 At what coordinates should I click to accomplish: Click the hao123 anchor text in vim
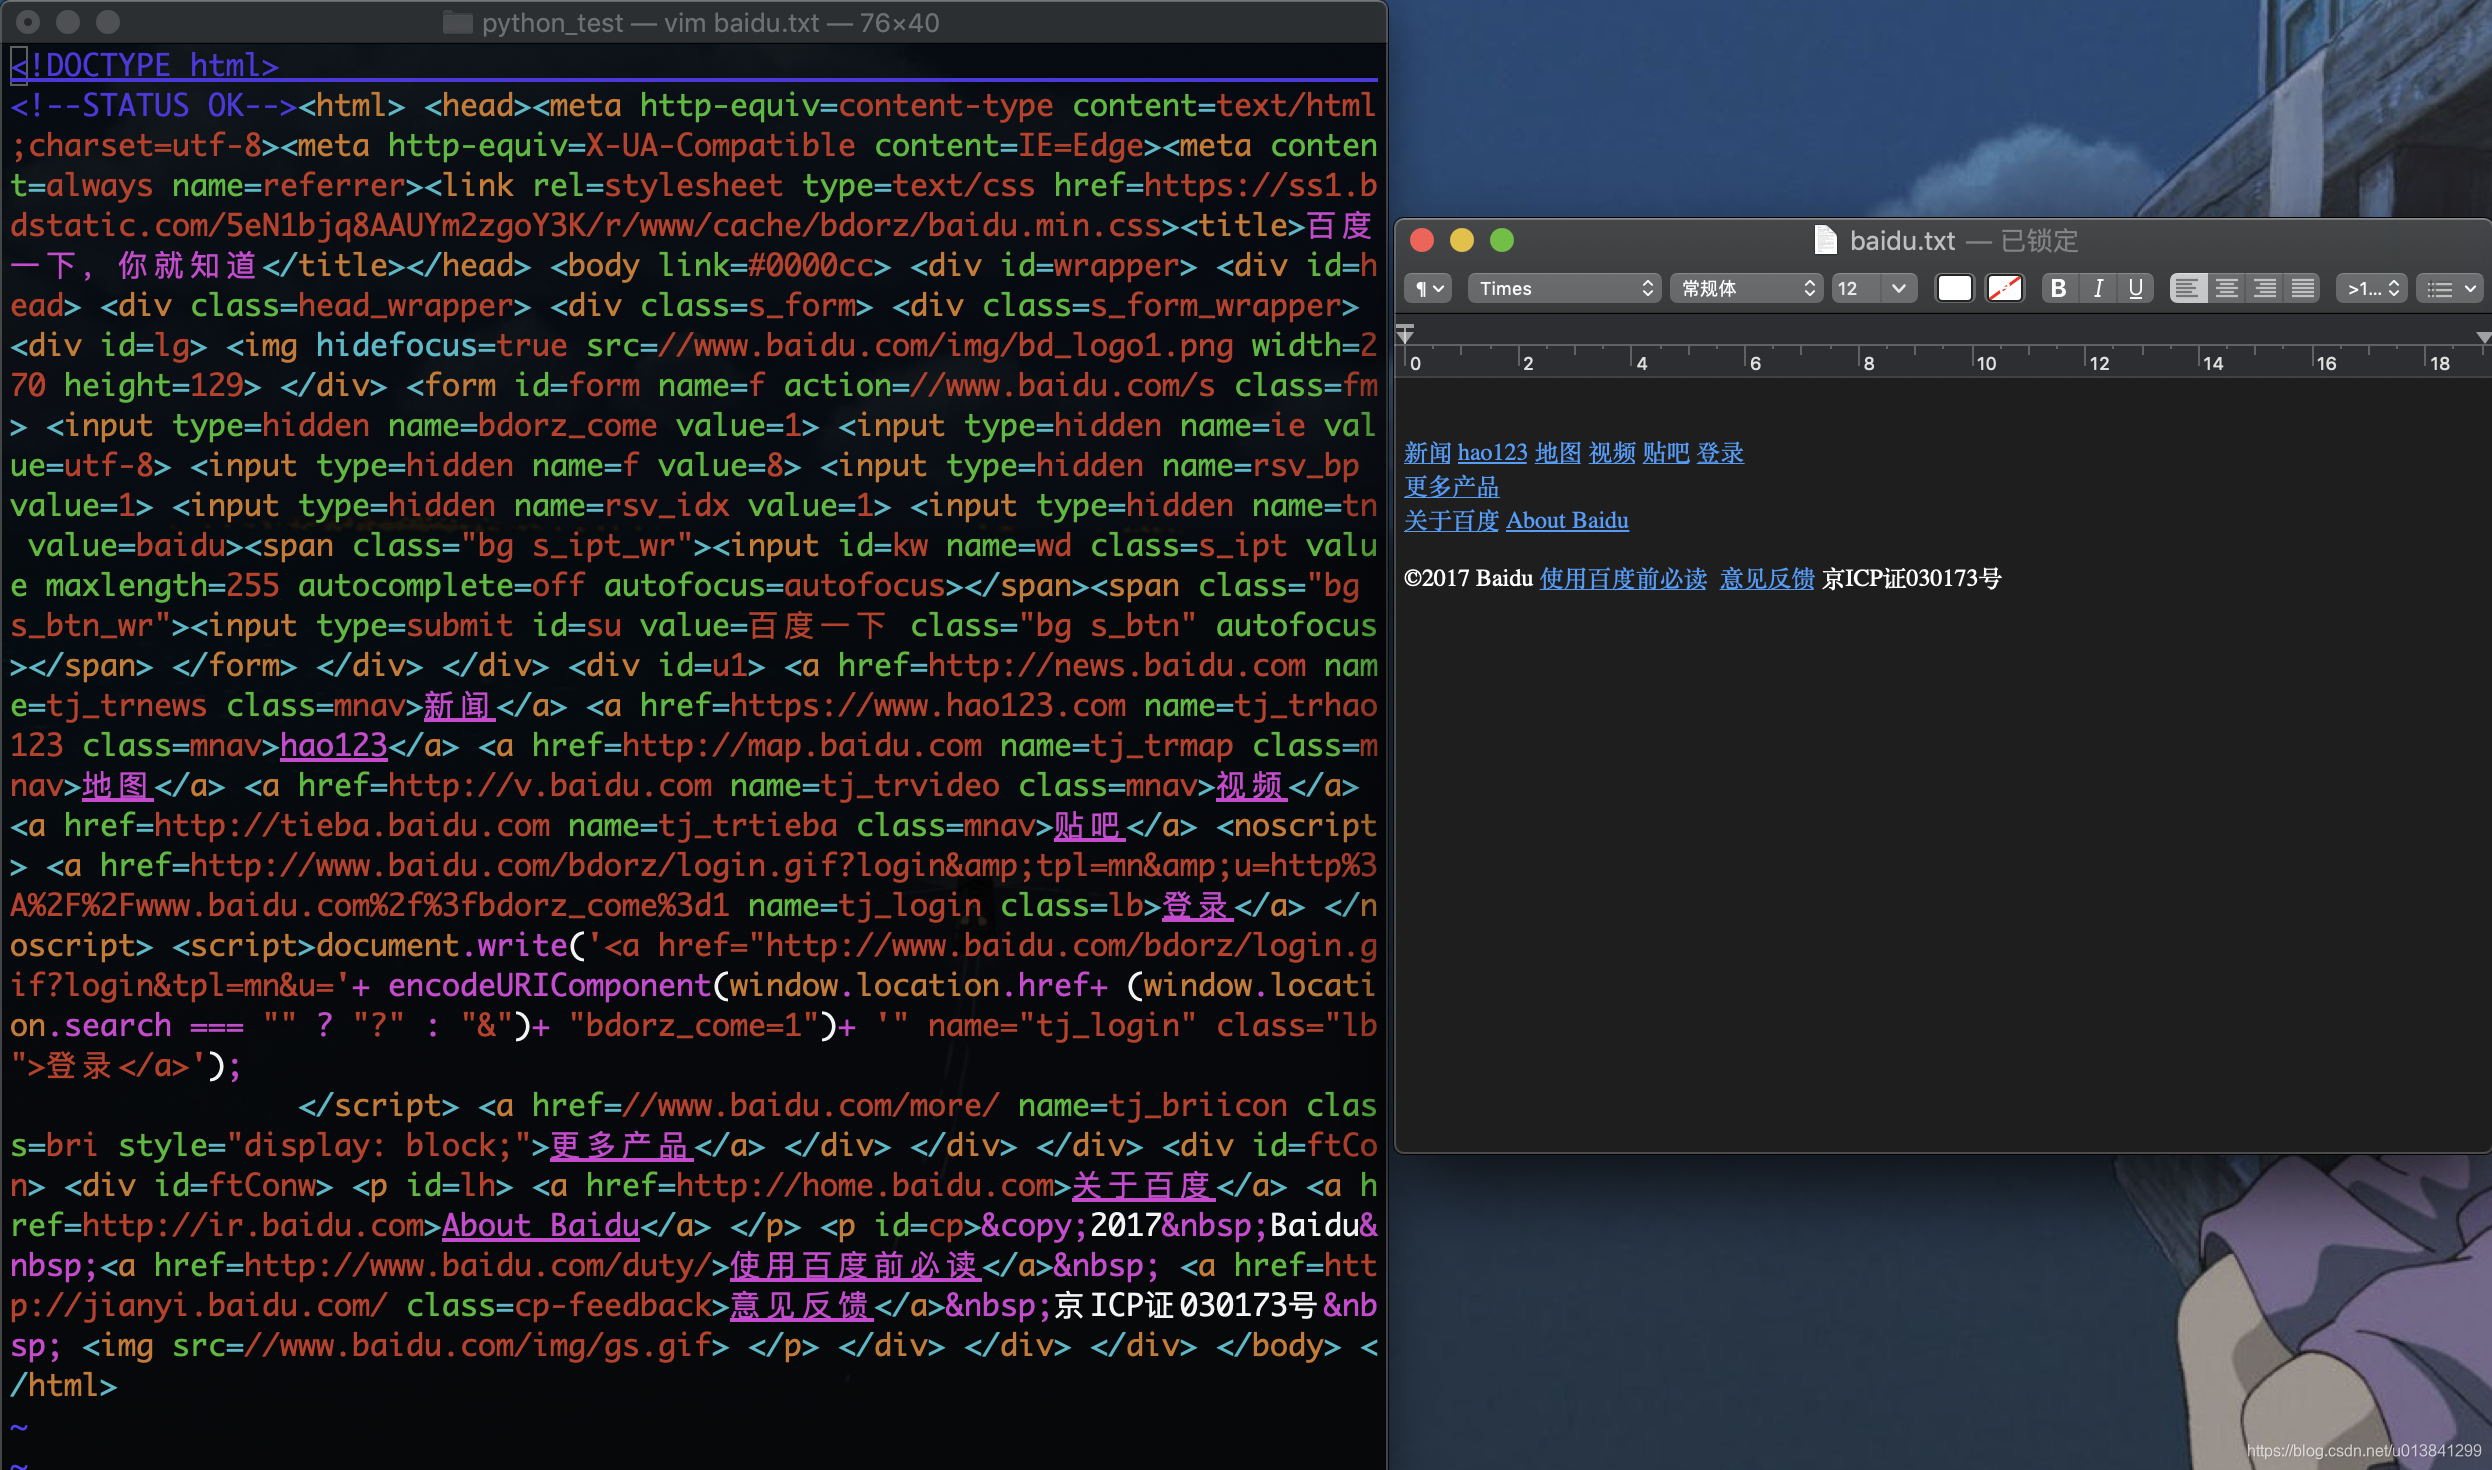333,746
